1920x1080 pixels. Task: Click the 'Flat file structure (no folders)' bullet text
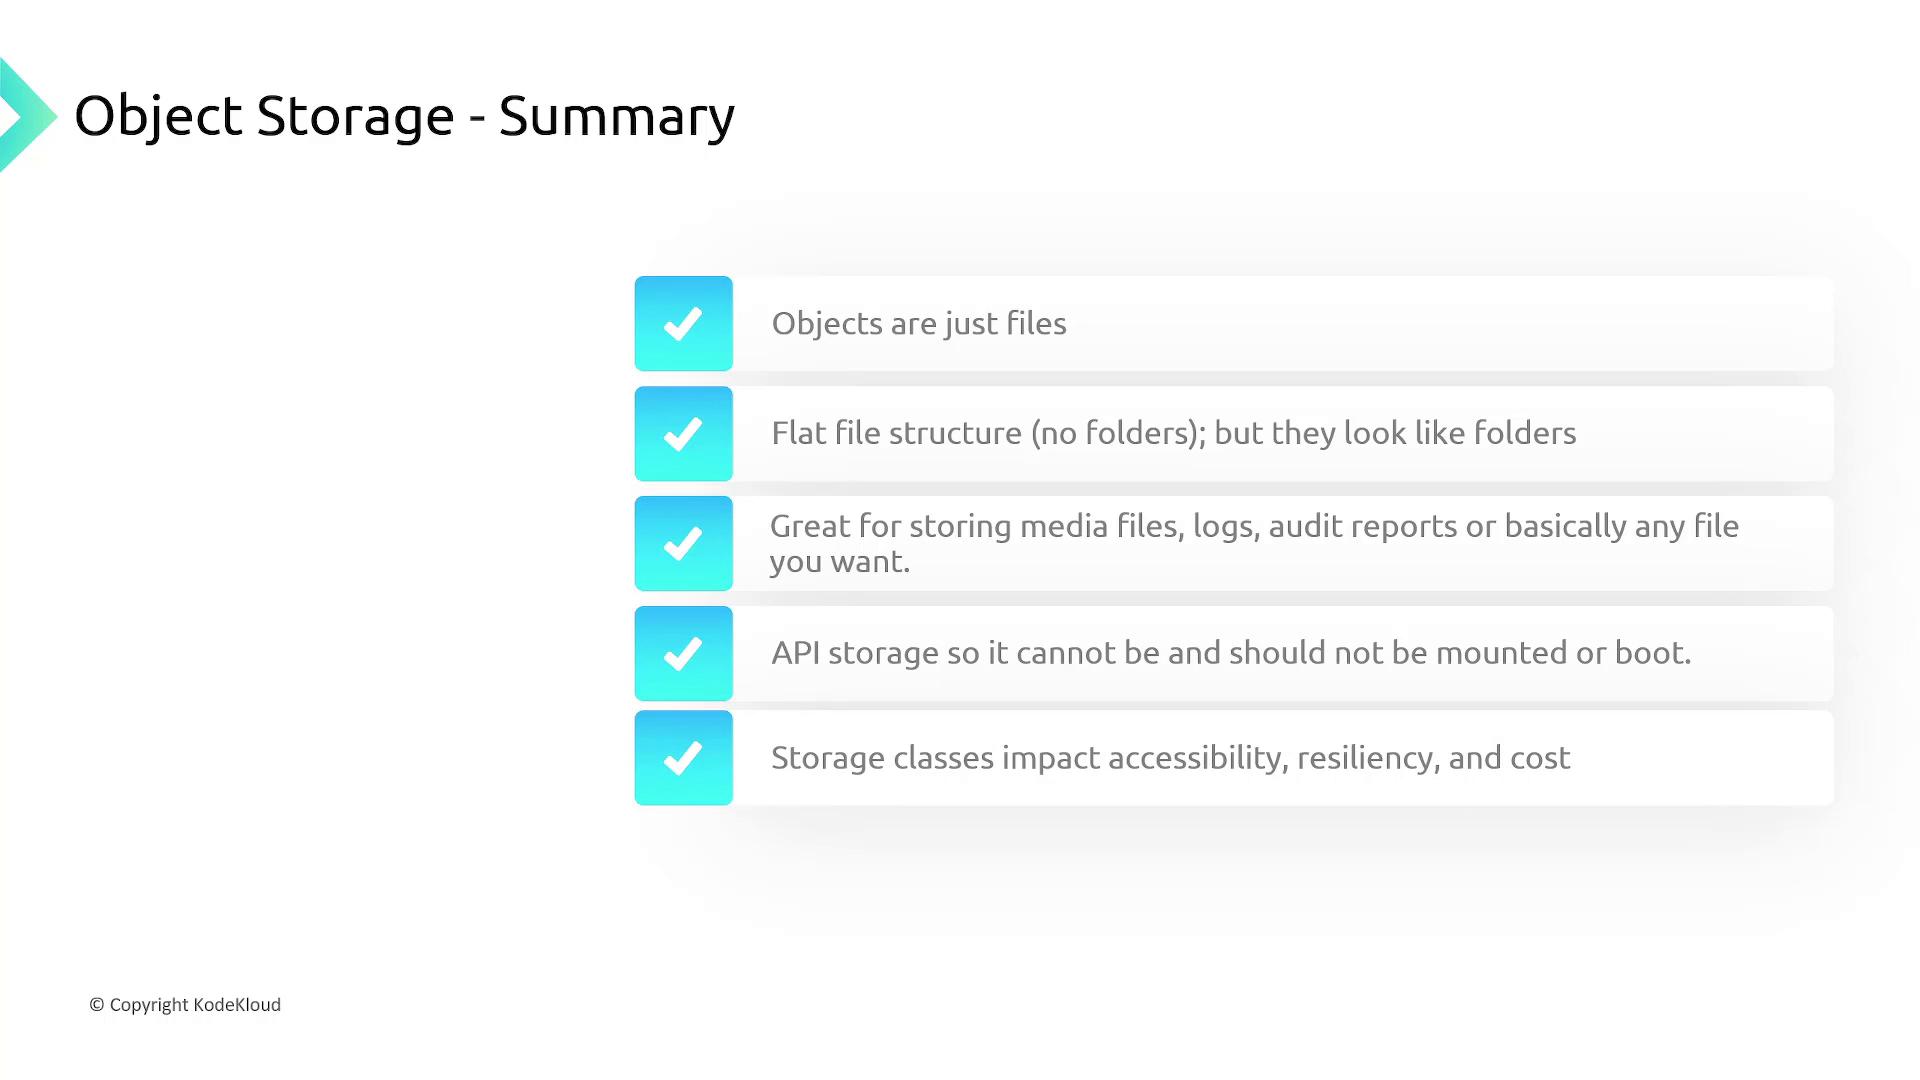987,433
